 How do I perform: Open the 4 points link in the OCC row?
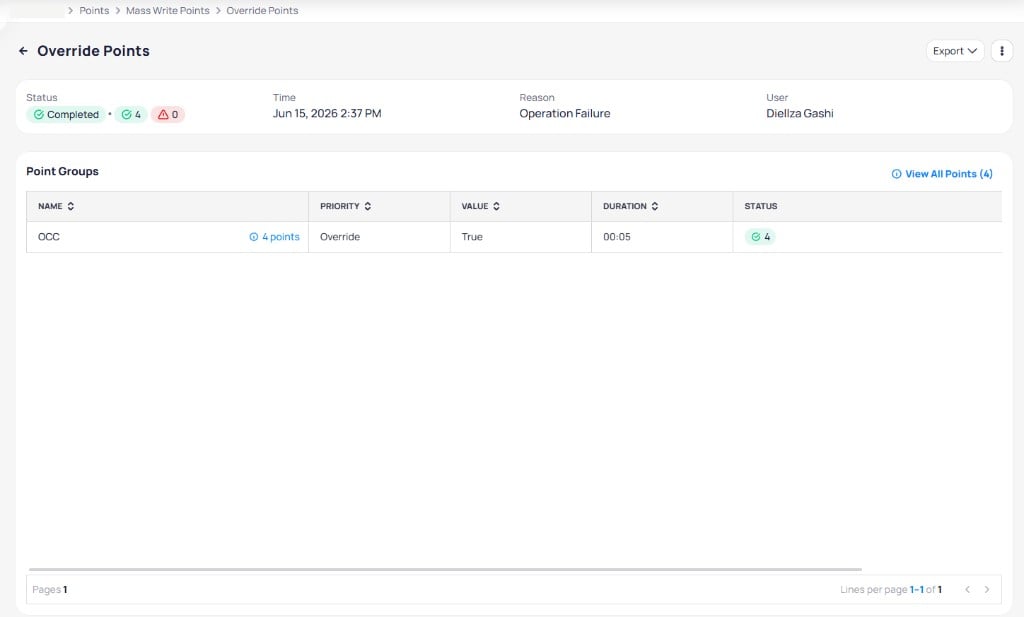pos(274,237)
